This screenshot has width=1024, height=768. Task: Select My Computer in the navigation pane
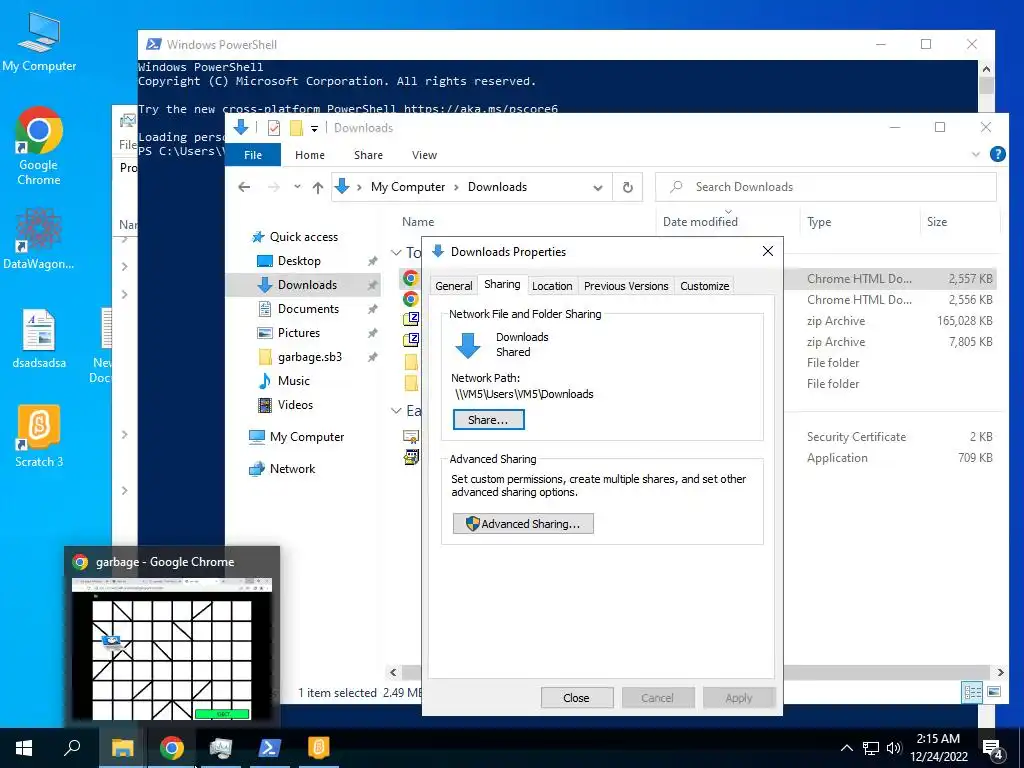(x=307, y=437)
